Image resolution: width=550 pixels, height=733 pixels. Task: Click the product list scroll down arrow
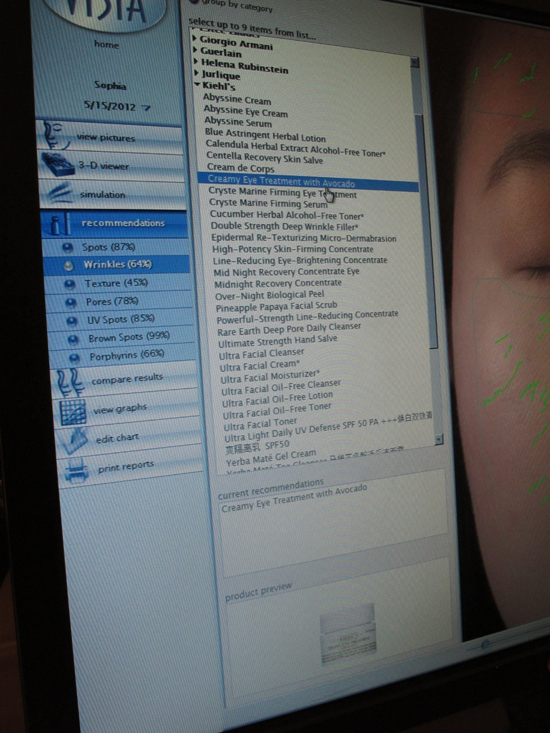438,439
